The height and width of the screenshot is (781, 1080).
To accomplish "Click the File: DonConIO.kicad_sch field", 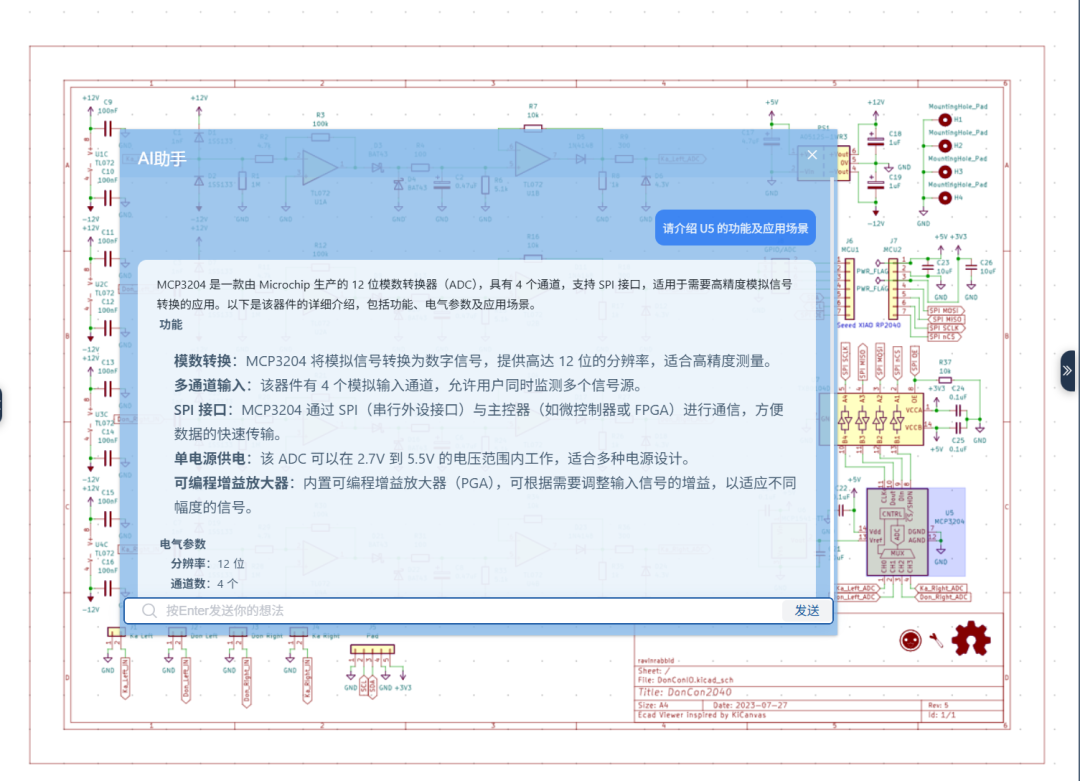I will click(686, 680).
